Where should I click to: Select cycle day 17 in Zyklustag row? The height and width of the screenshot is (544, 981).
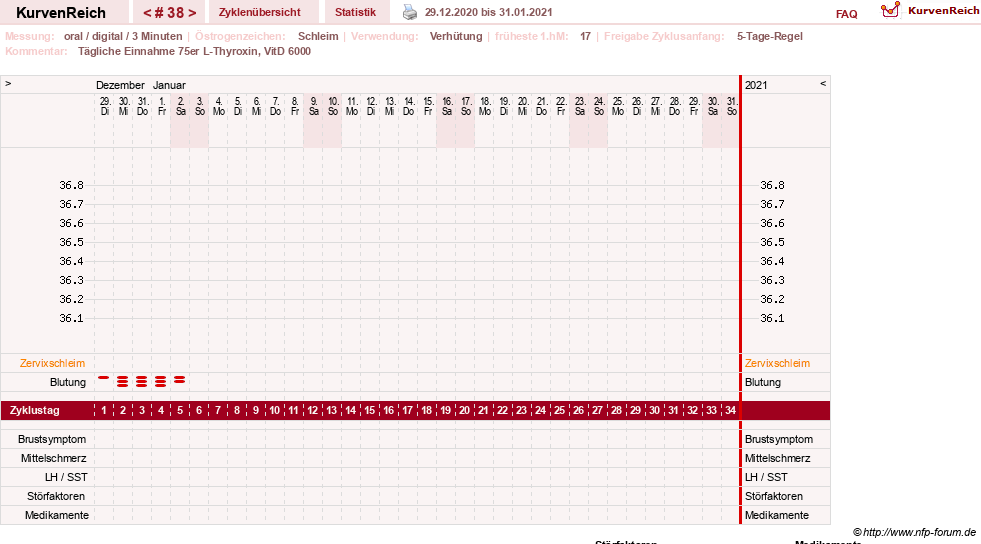coord(407,410)
